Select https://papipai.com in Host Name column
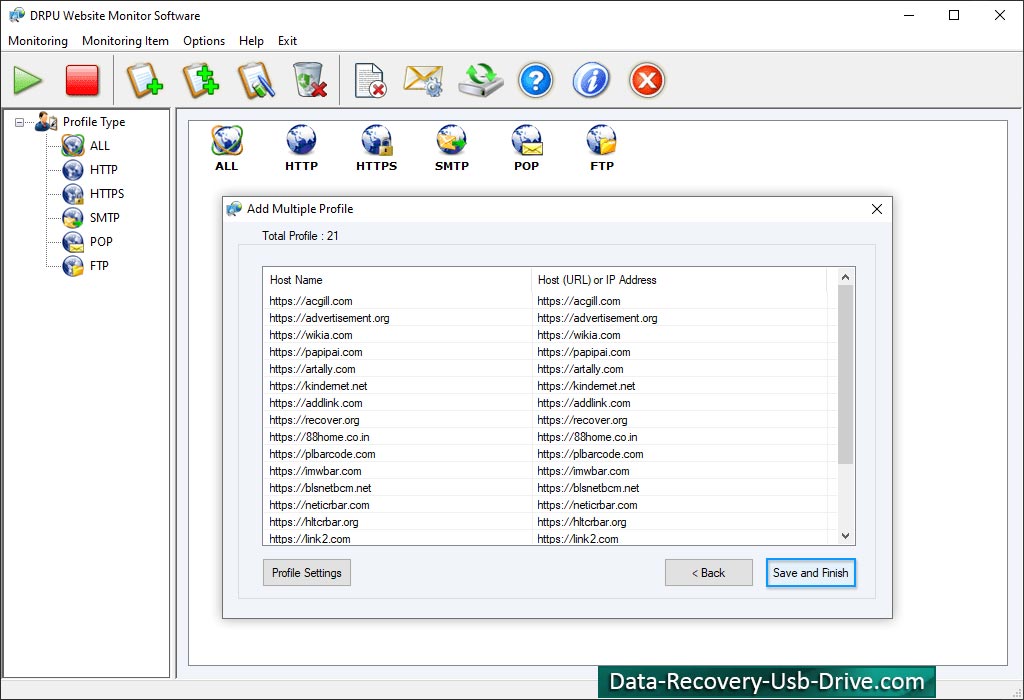This screenshot has height=700, width=1024. (315, 352)
